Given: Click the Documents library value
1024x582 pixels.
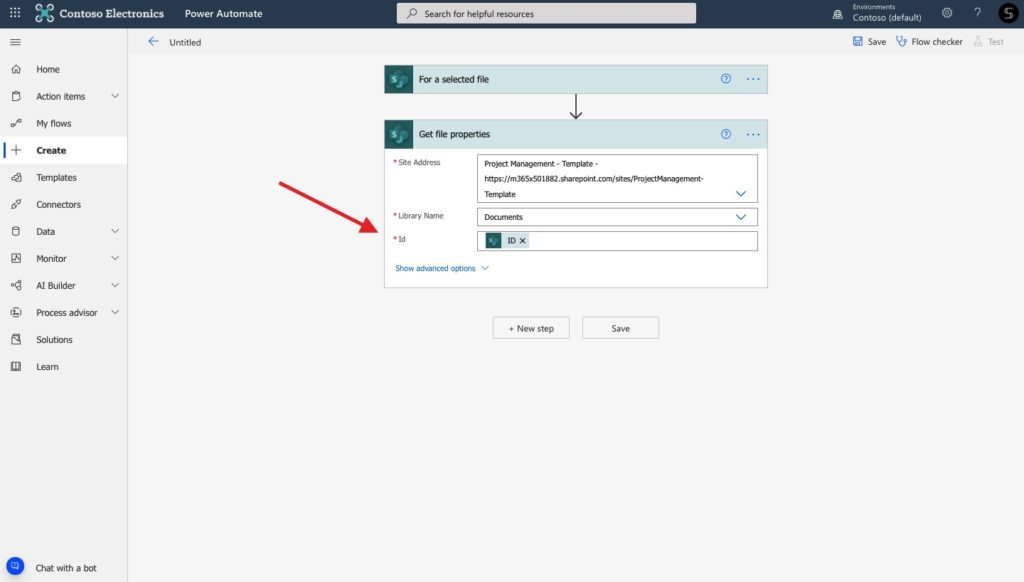Looking at the screenshot, I should 503,217.
